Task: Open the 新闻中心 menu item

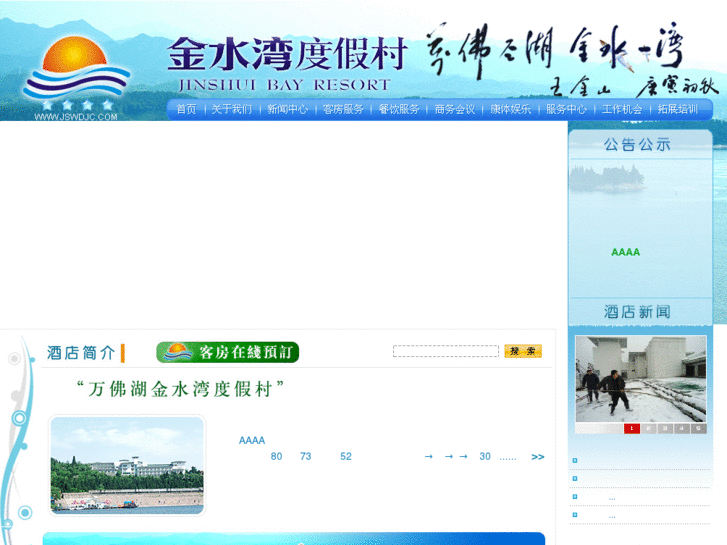Action: (x=287, y=109)
